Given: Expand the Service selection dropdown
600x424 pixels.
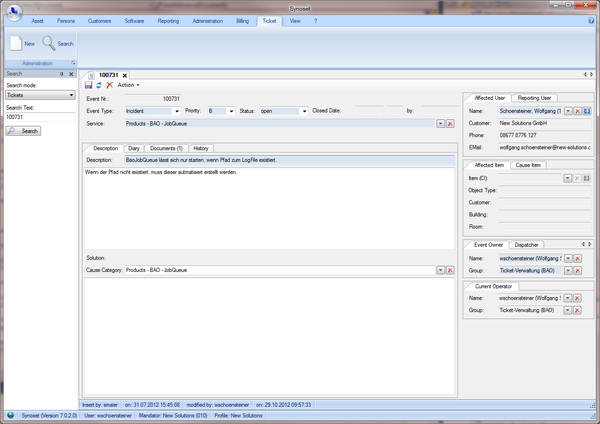Looking at the screenshot, I should pyautogui.click(x=440, y=124).
